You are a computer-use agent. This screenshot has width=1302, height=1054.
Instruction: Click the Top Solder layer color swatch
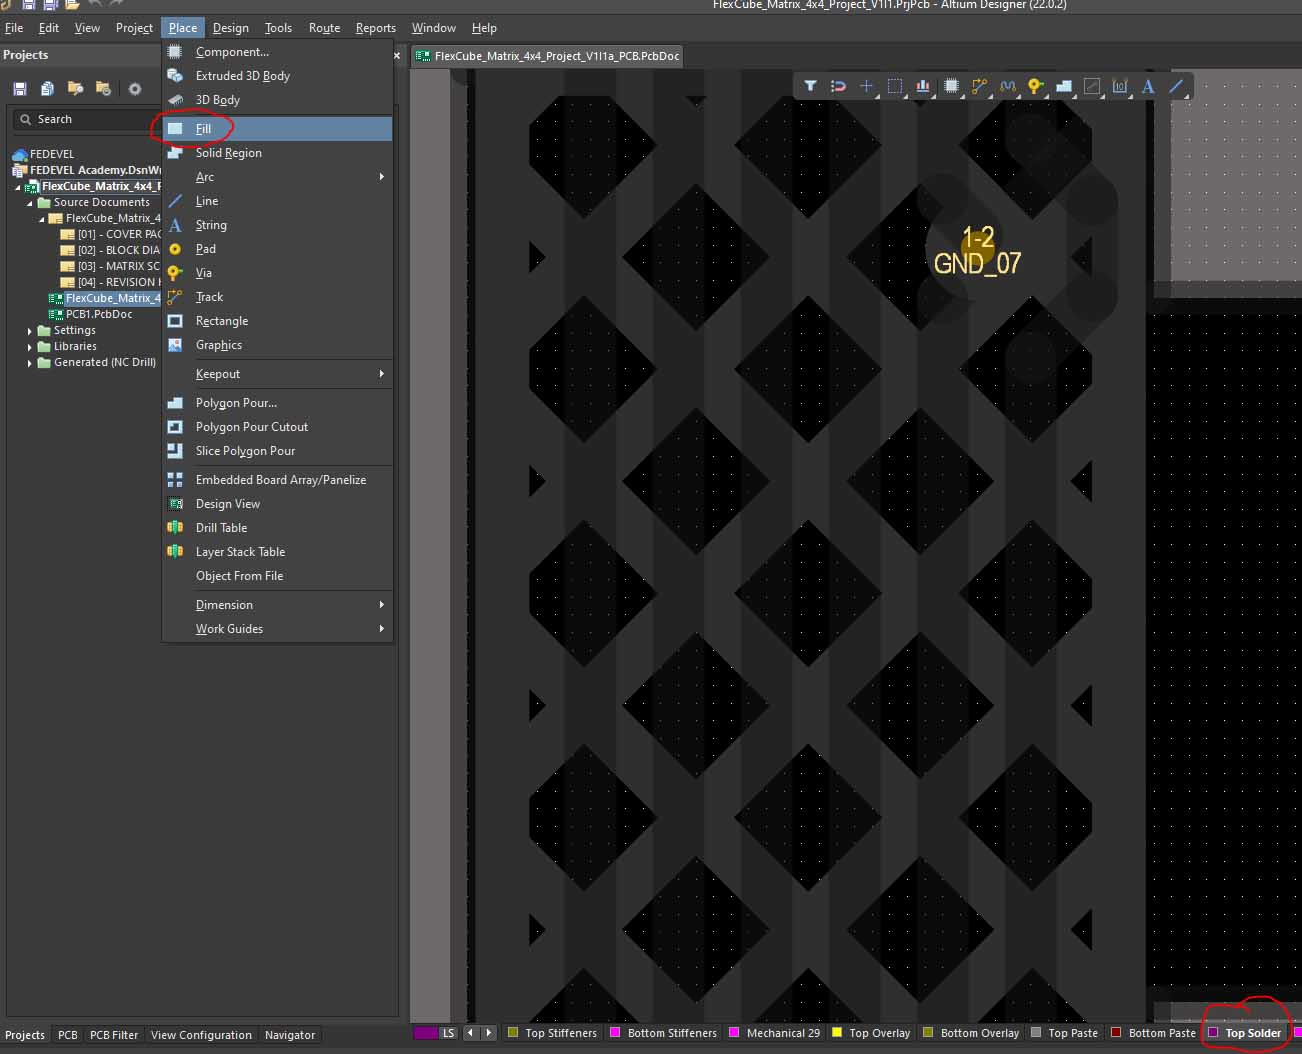pos(1213,1033)
